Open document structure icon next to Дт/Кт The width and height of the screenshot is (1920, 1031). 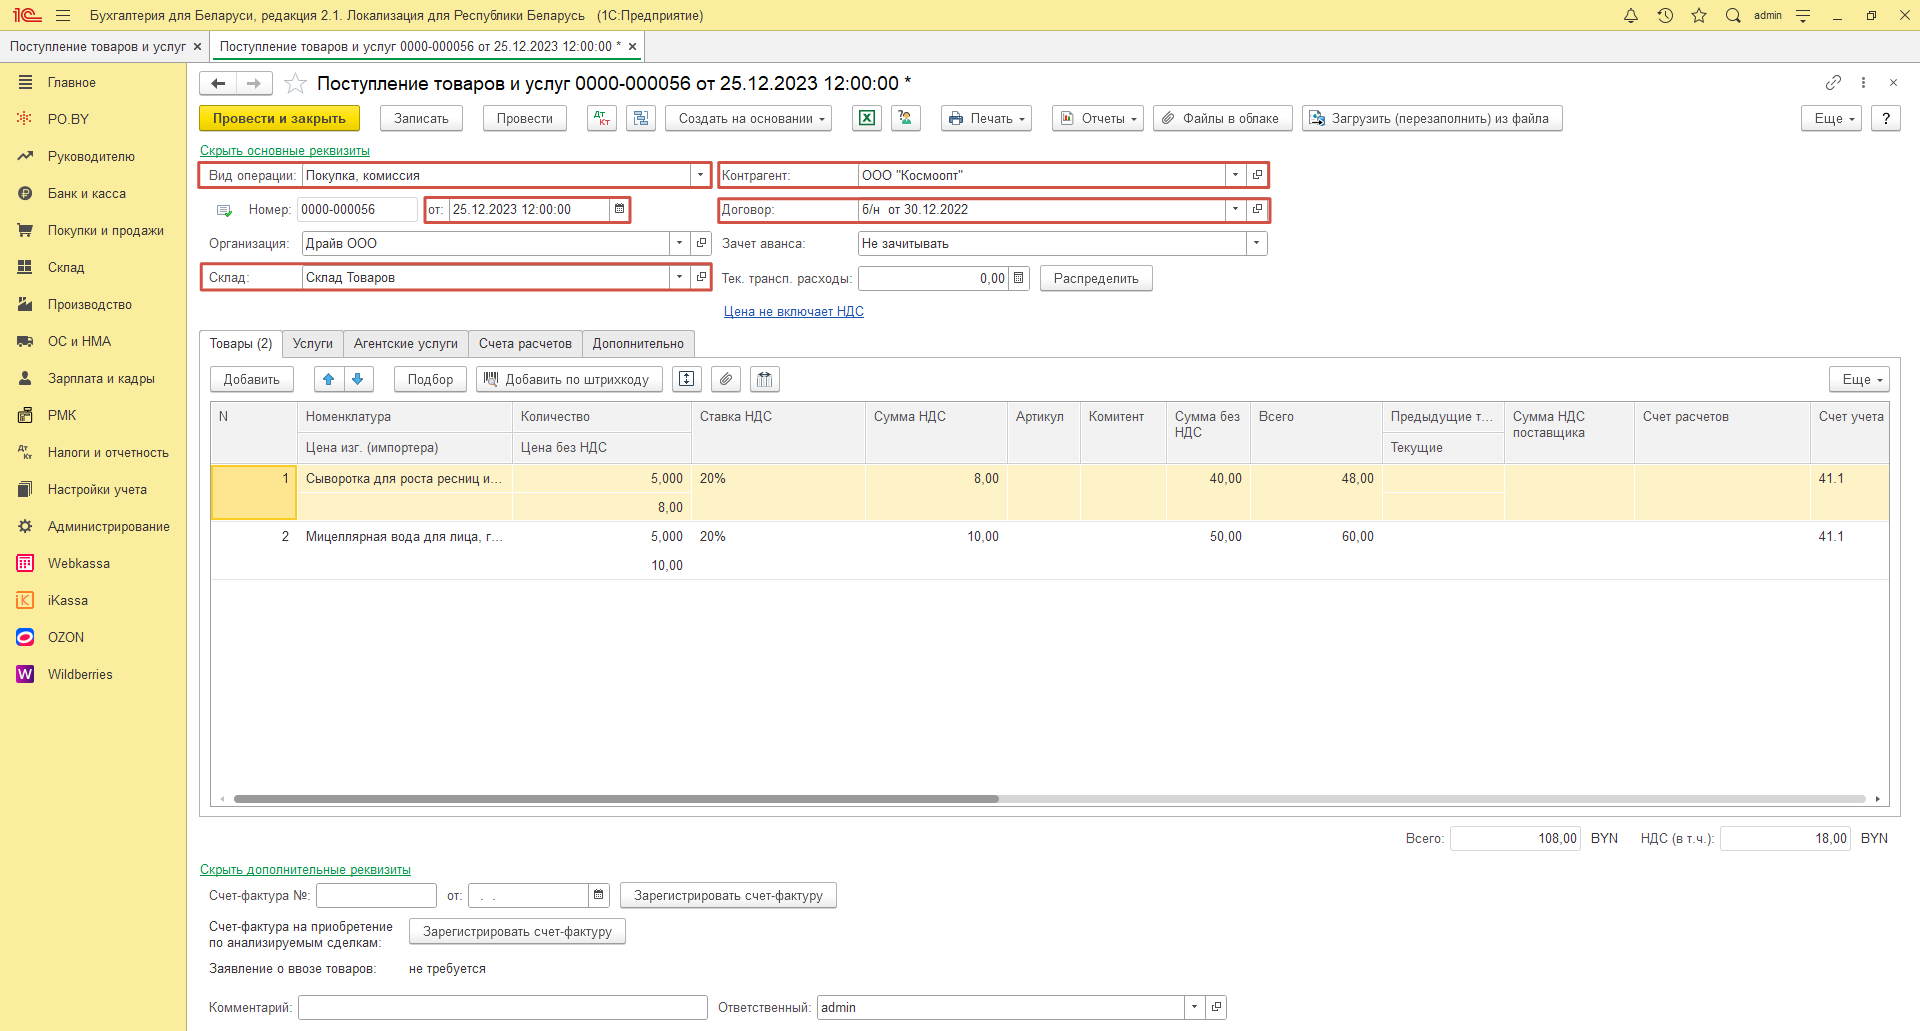click(x=641, y=118)
